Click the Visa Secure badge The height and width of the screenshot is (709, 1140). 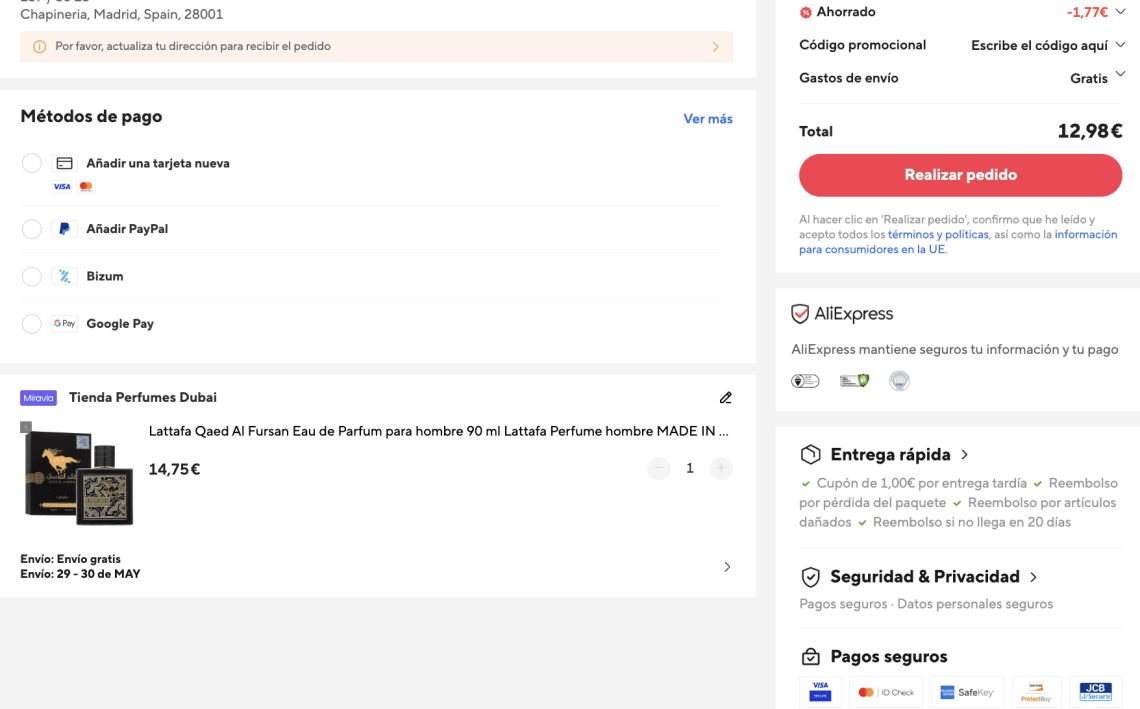click(x=820, y=692)
